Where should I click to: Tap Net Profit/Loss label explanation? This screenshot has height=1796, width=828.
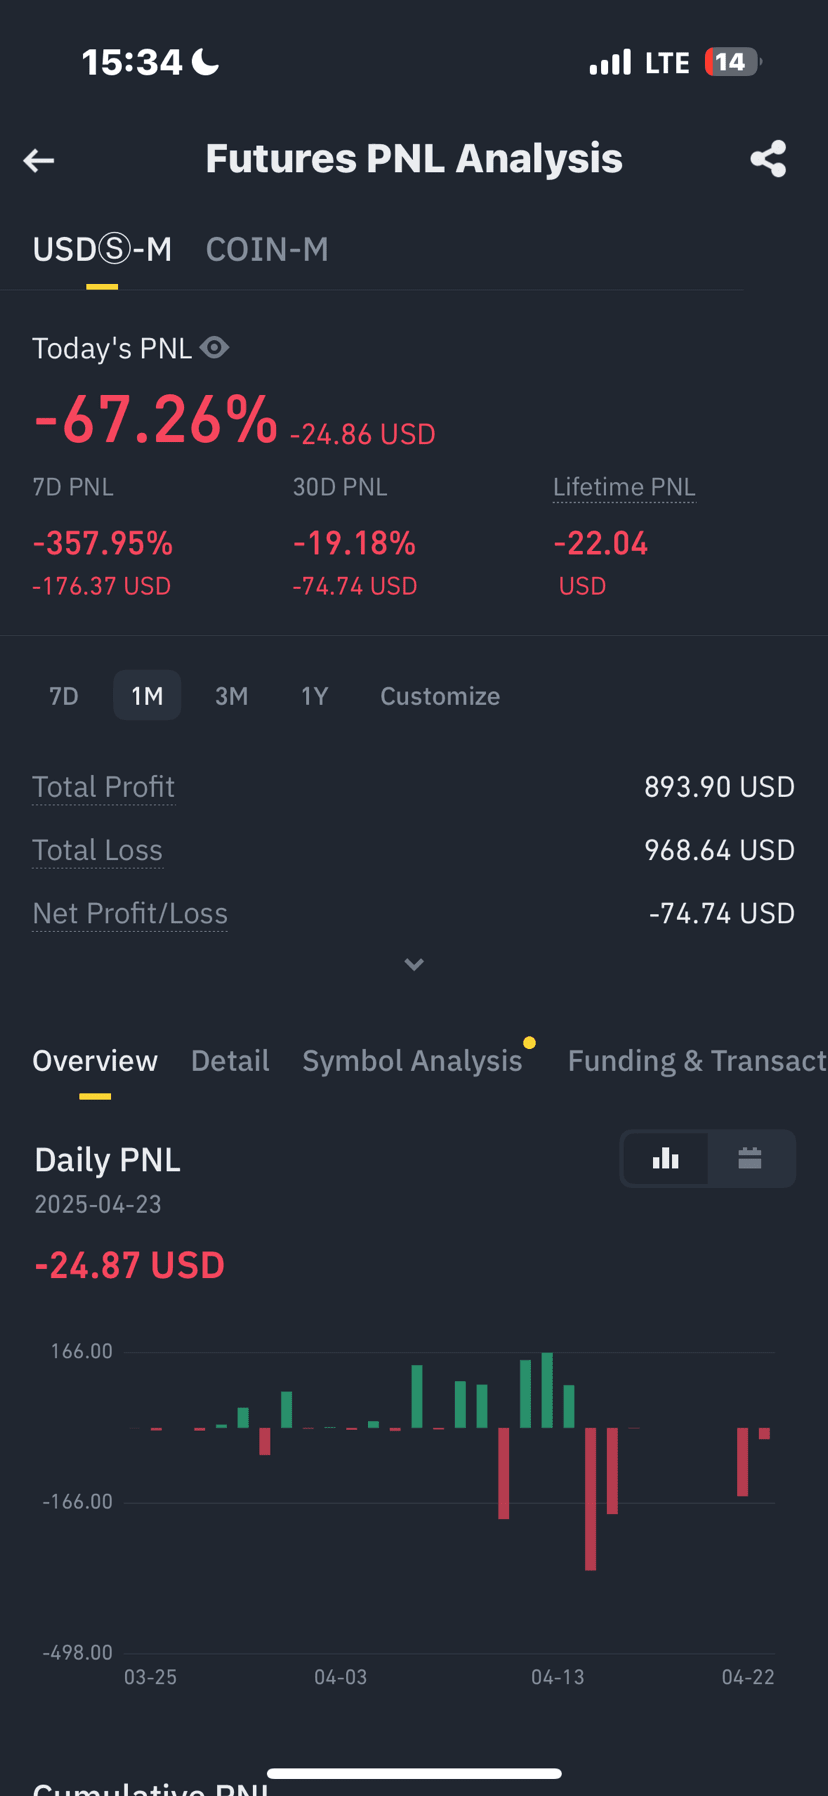point(130,913)
